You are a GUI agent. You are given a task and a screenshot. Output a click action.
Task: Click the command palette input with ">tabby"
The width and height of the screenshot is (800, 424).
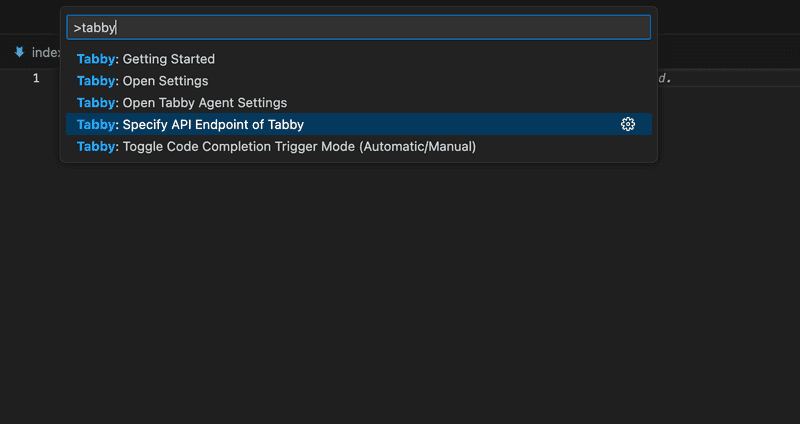(x=358, y=28)
